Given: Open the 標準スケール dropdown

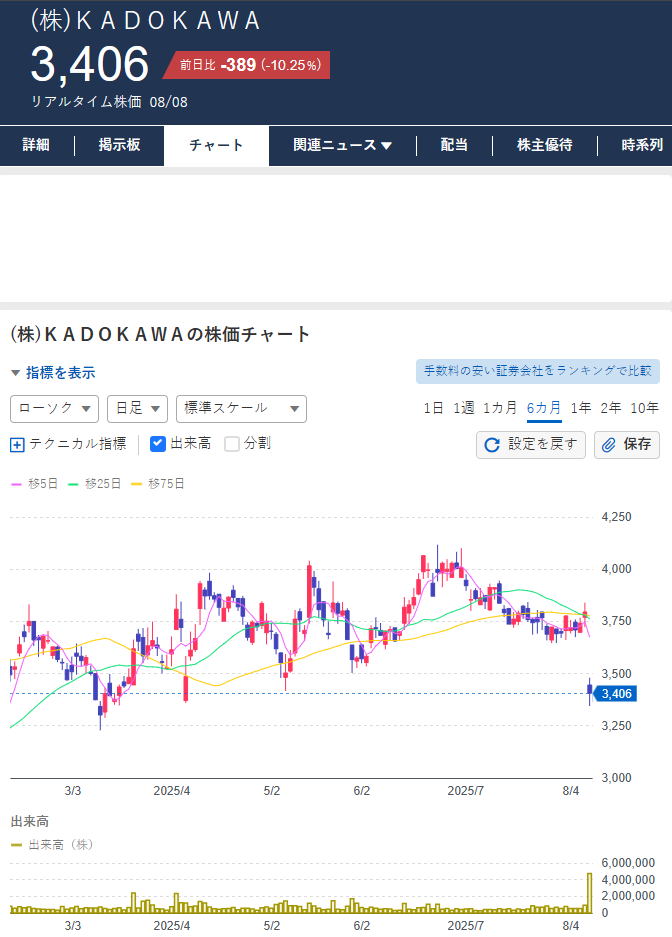Looking at the screenshot, I should pyautogui.click(x=241, y=409).
